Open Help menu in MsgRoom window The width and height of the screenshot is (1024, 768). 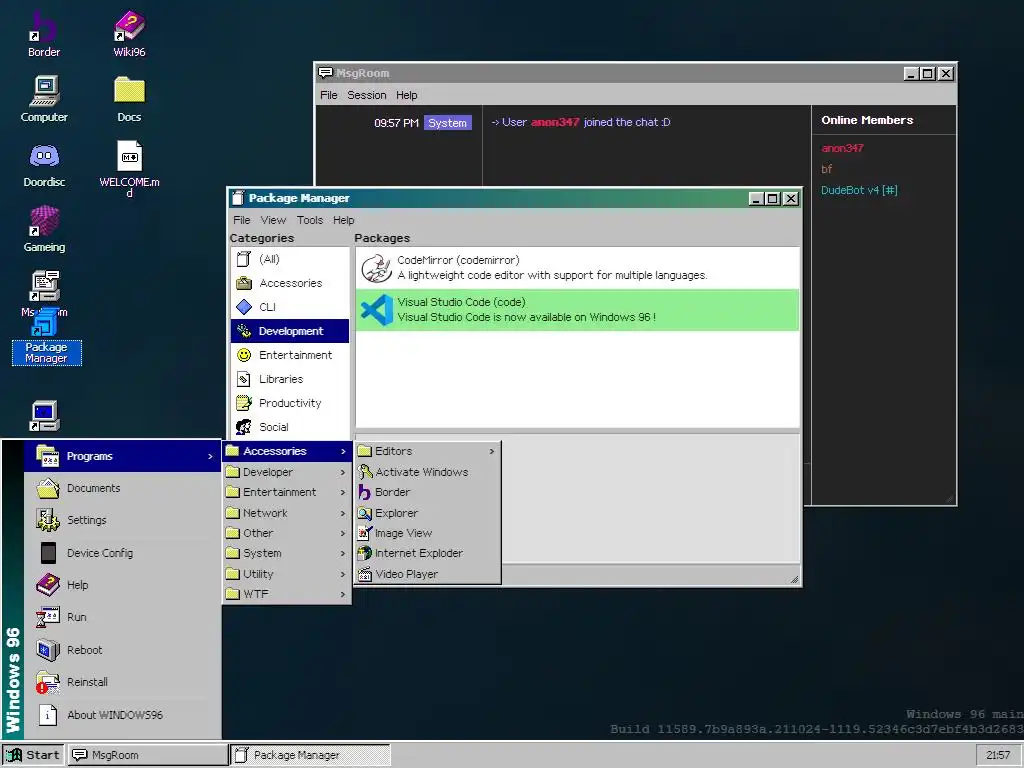click(406, 95)
